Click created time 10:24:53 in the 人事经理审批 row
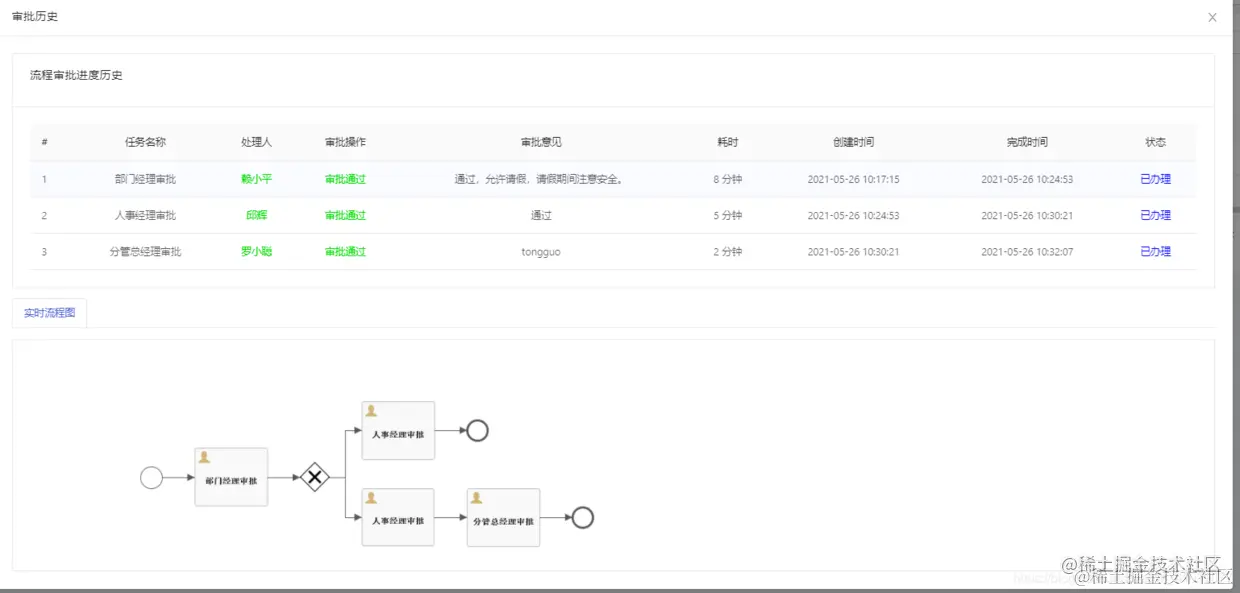Viewport: 1240px width, 593px height. pyautogui.click(x=853, y=215)
